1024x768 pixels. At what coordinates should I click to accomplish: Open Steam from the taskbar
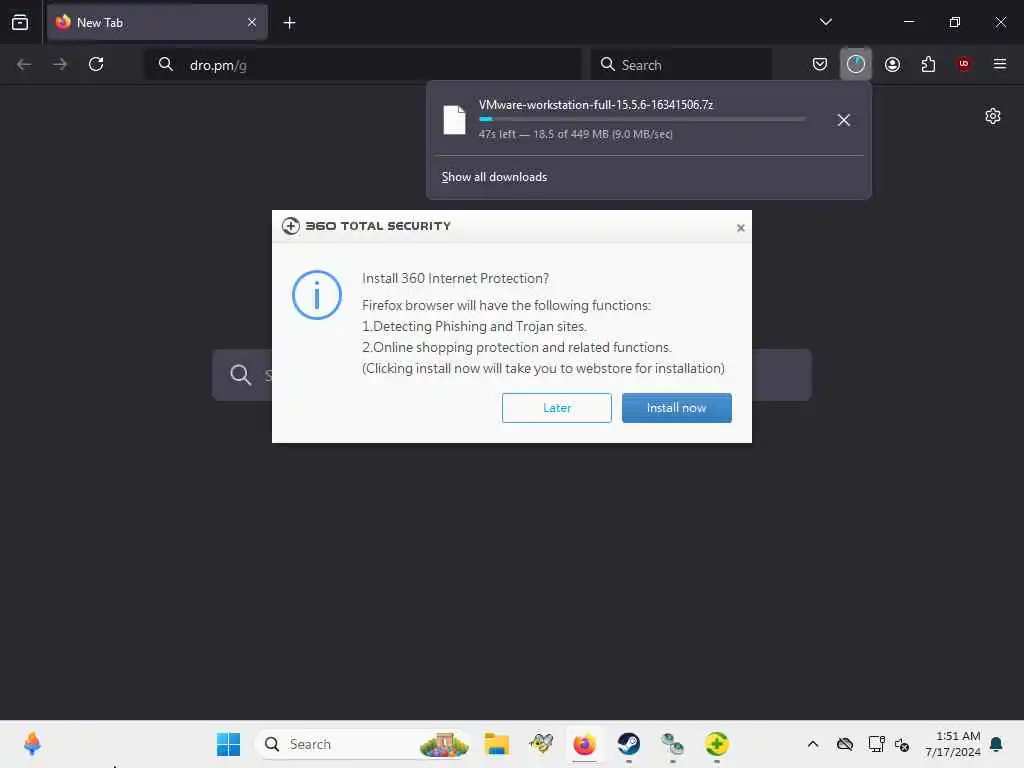click(628, 744)
